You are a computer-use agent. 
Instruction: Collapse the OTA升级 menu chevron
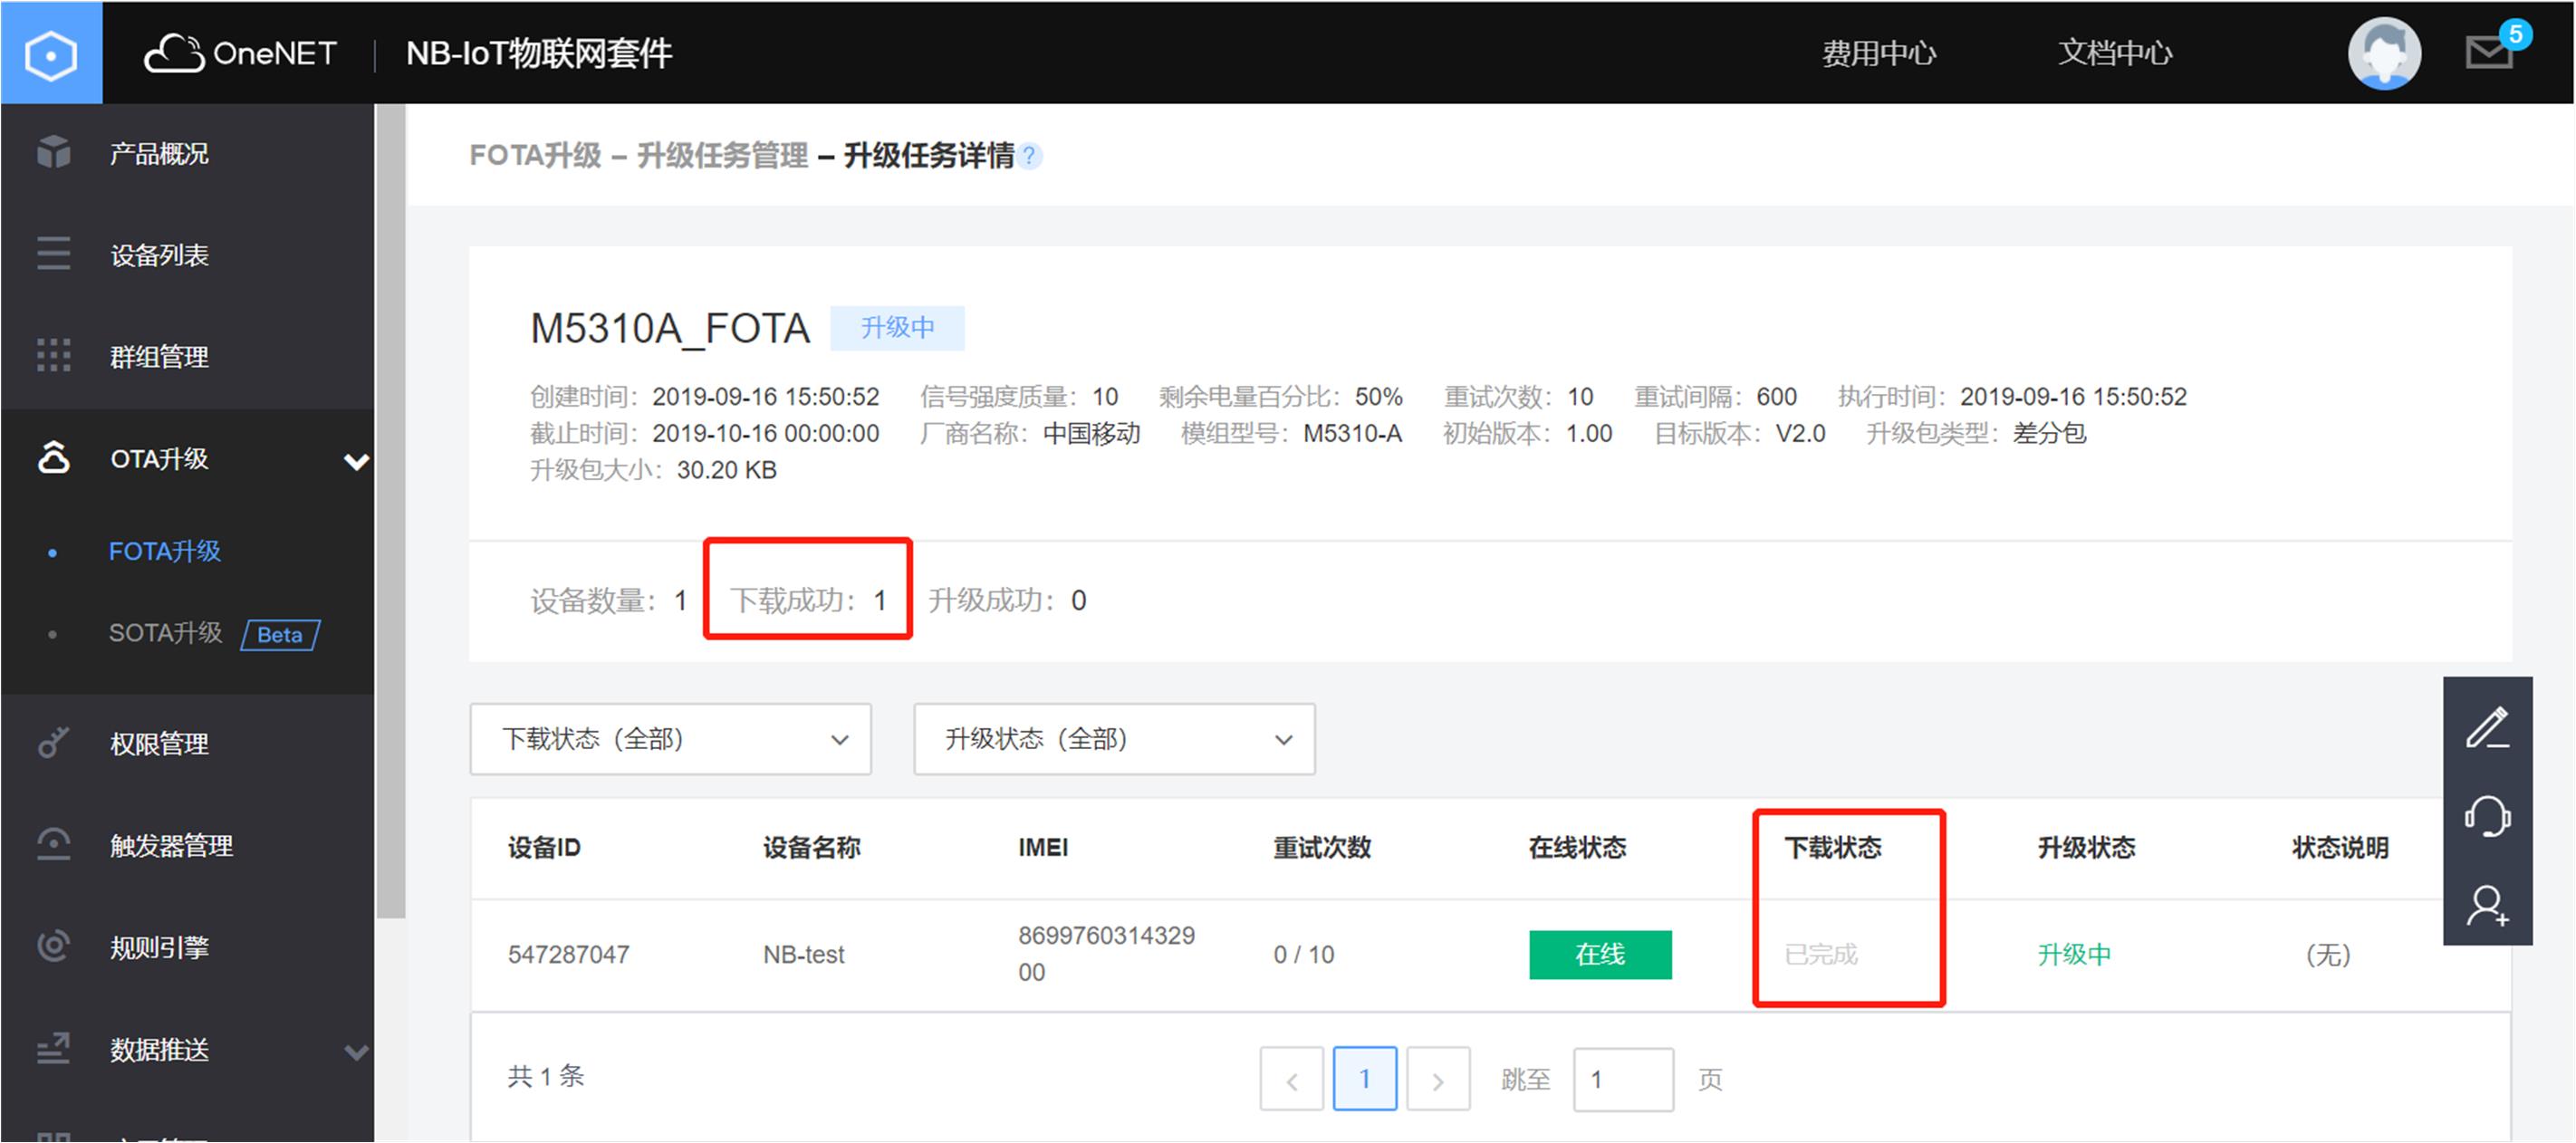pyautogui.click(x=356, y=461)
